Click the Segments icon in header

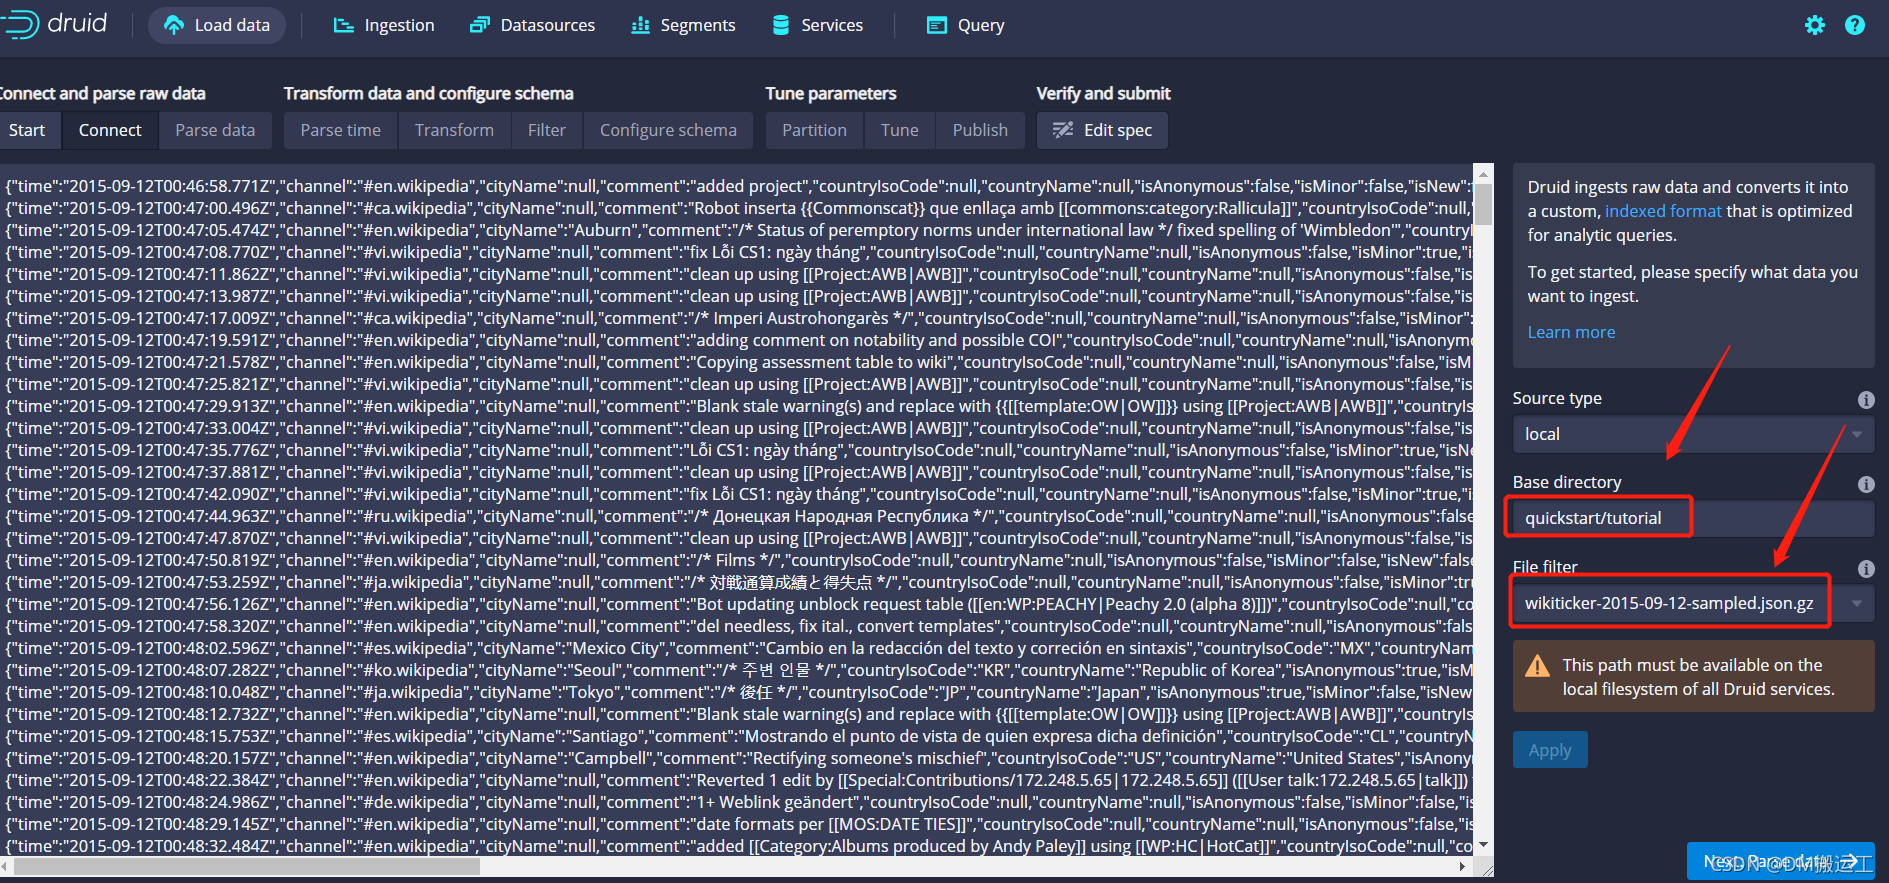coord(640,25)
